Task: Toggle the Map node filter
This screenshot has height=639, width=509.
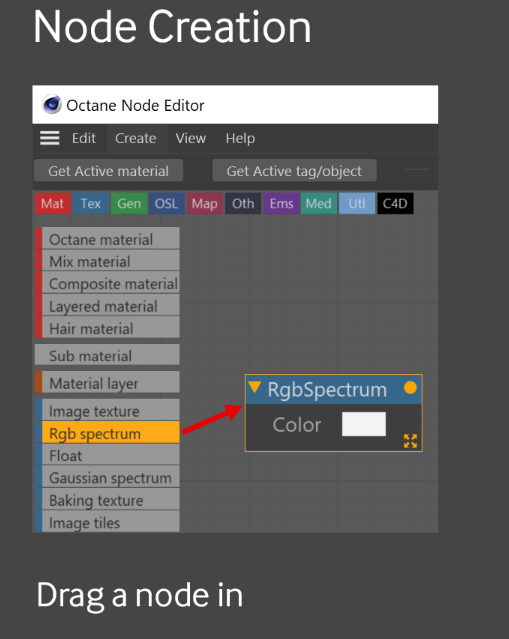Action: [205, 203]
